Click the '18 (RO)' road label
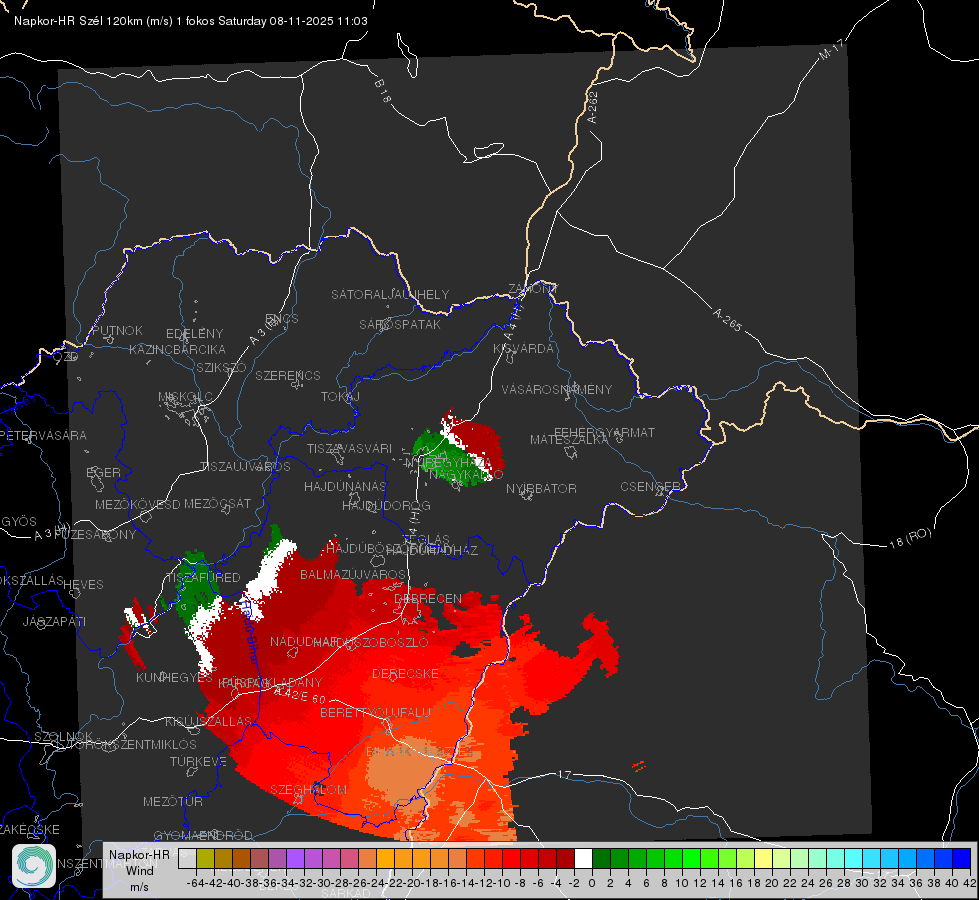This screenshot has width=979, height=900. 910,538
